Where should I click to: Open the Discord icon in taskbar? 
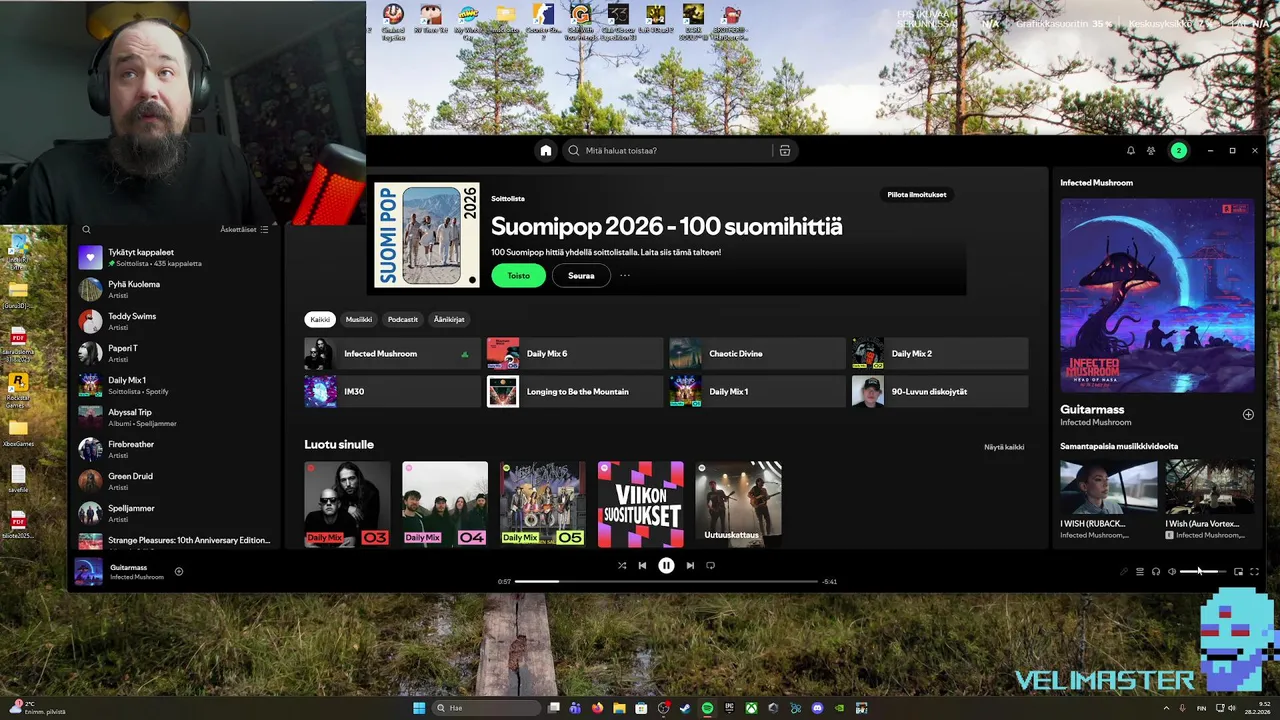tap(817, 708)
